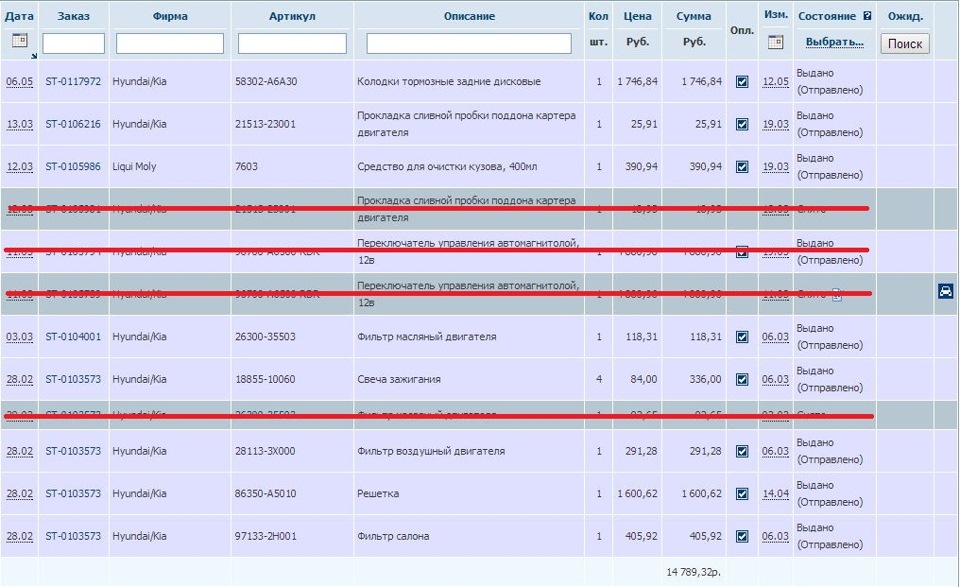
Task: Open the calendar picker under Изм. header
Action: pyautogui.click(x=775, y=41)
